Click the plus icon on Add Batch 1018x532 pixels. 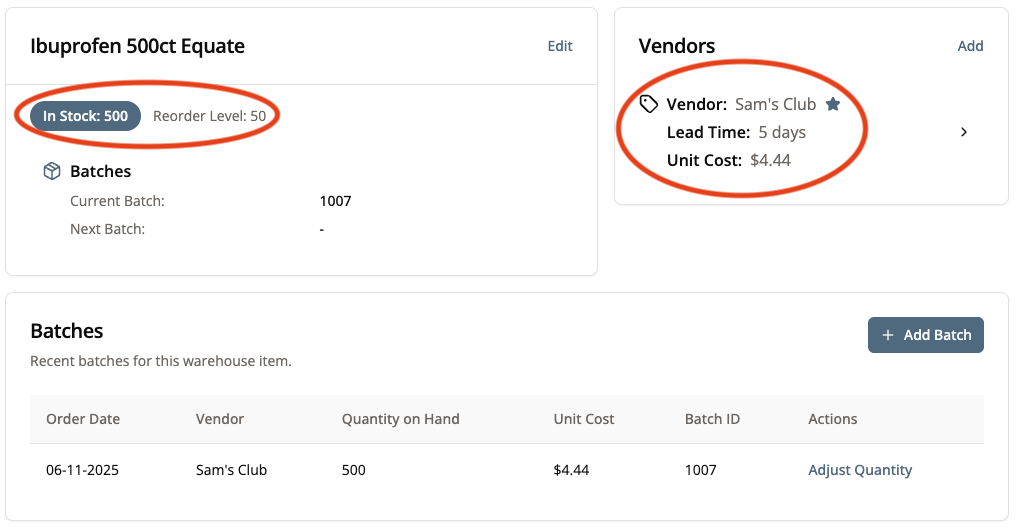point(888,336)
